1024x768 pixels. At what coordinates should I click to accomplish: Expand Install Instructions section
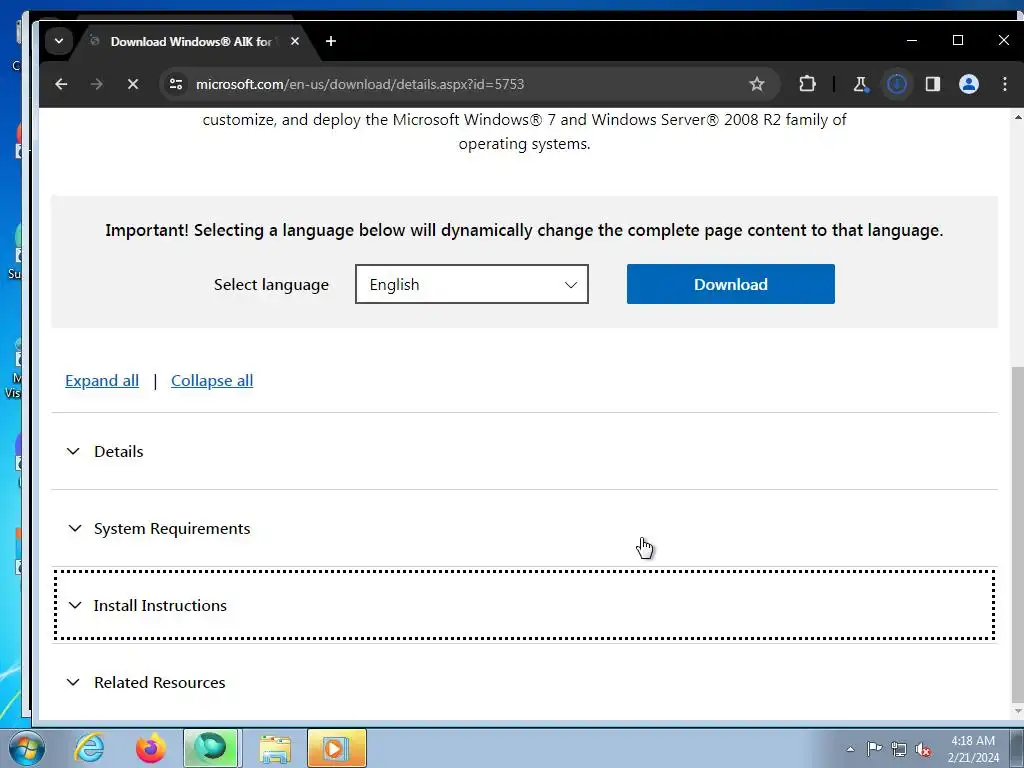click(x=524, y=605)
